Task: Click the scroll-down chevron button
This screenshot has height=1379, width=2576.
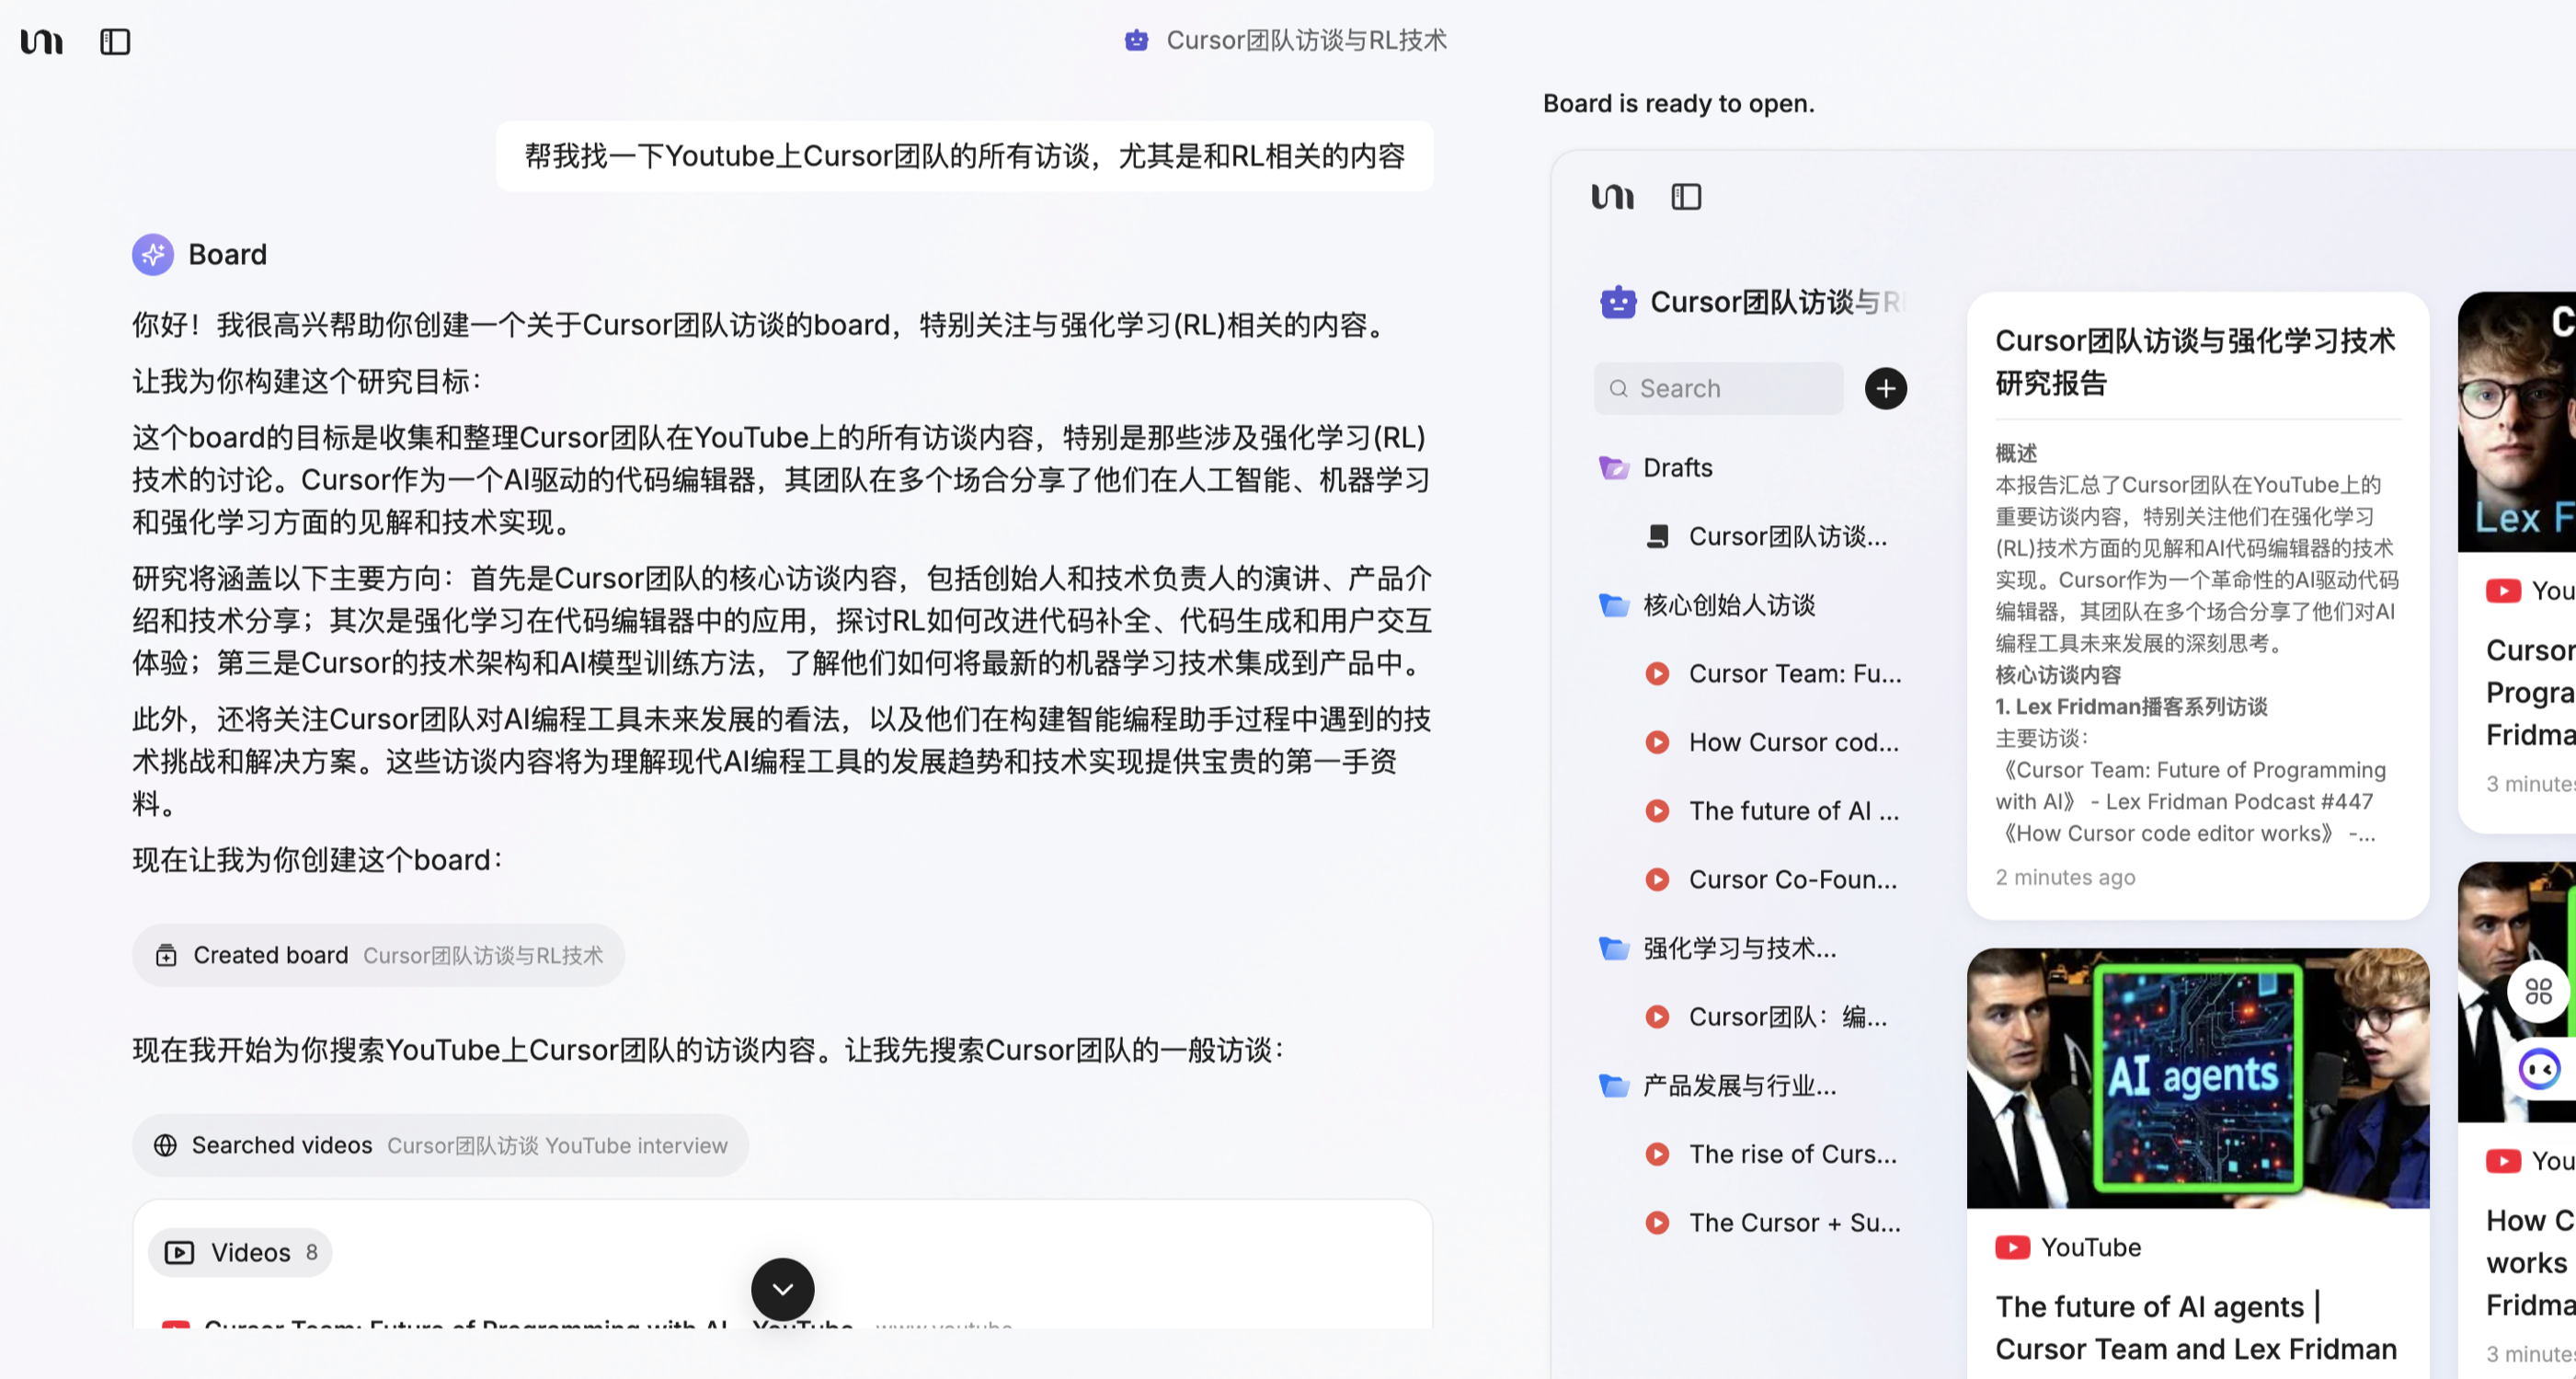Action: [x=782, y=1289]
